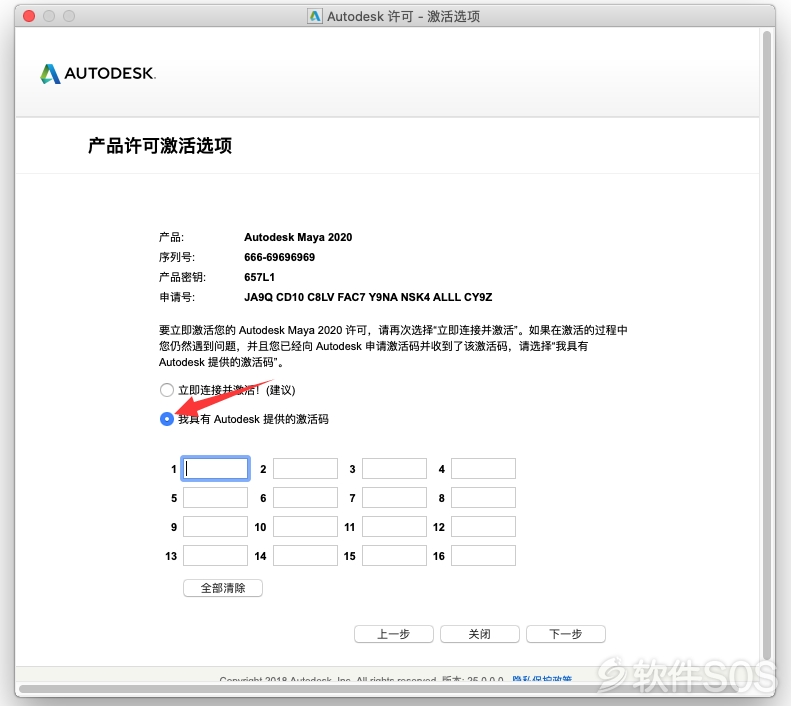Focus activation code field 3

pyautogui.click(x=394, y=468)
